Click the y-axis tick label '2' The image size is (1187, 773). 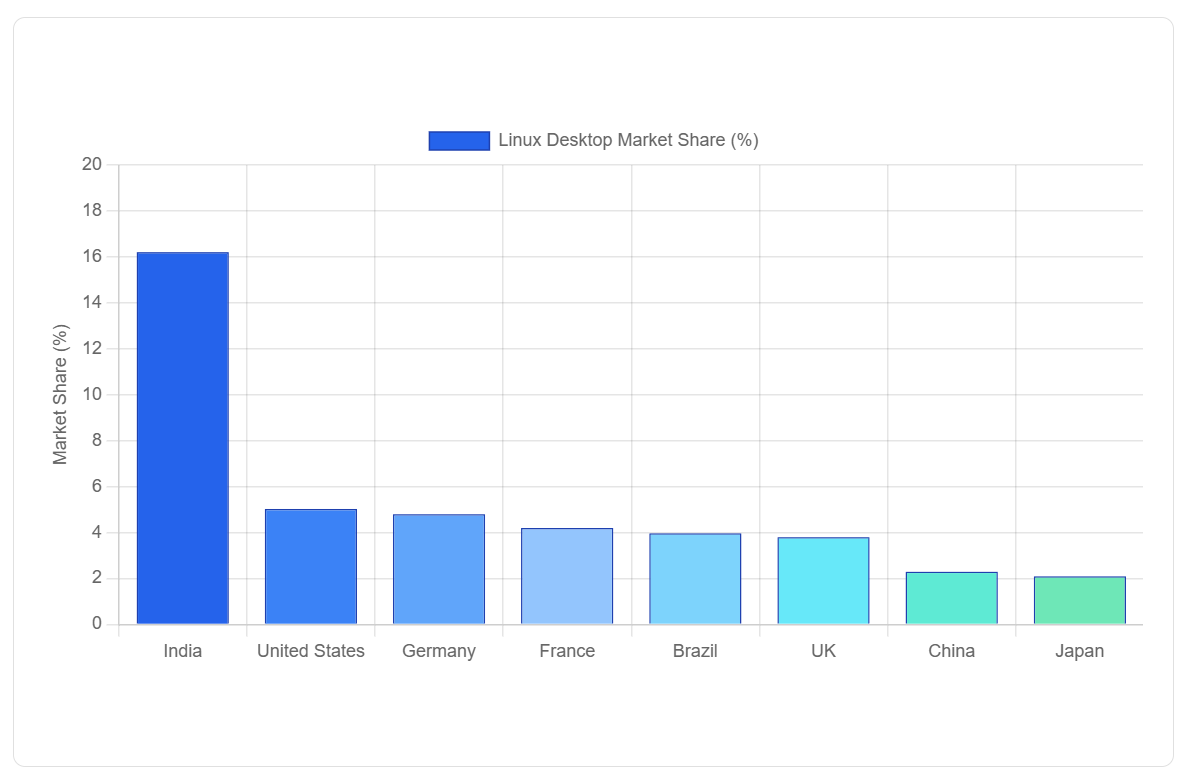pyautogui.click(x=97, y=578)
